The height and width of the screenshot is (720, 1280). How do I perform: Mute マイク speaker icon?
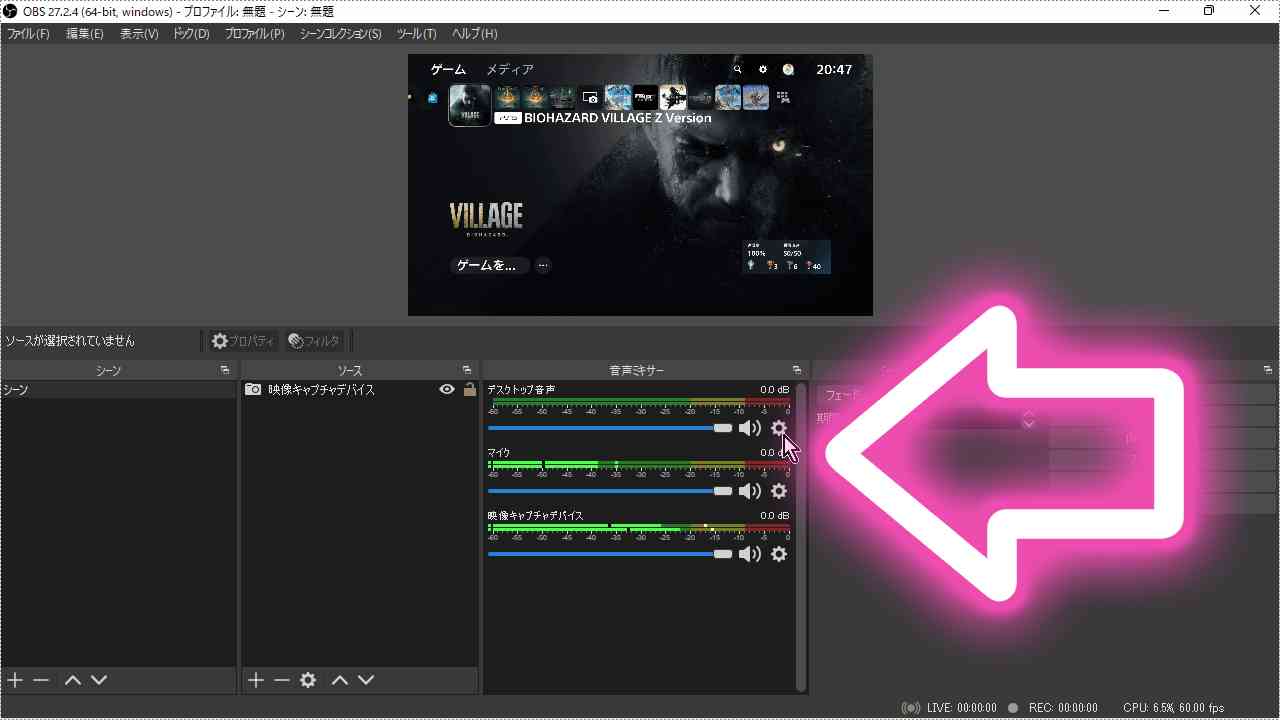(x=749, y=491)
